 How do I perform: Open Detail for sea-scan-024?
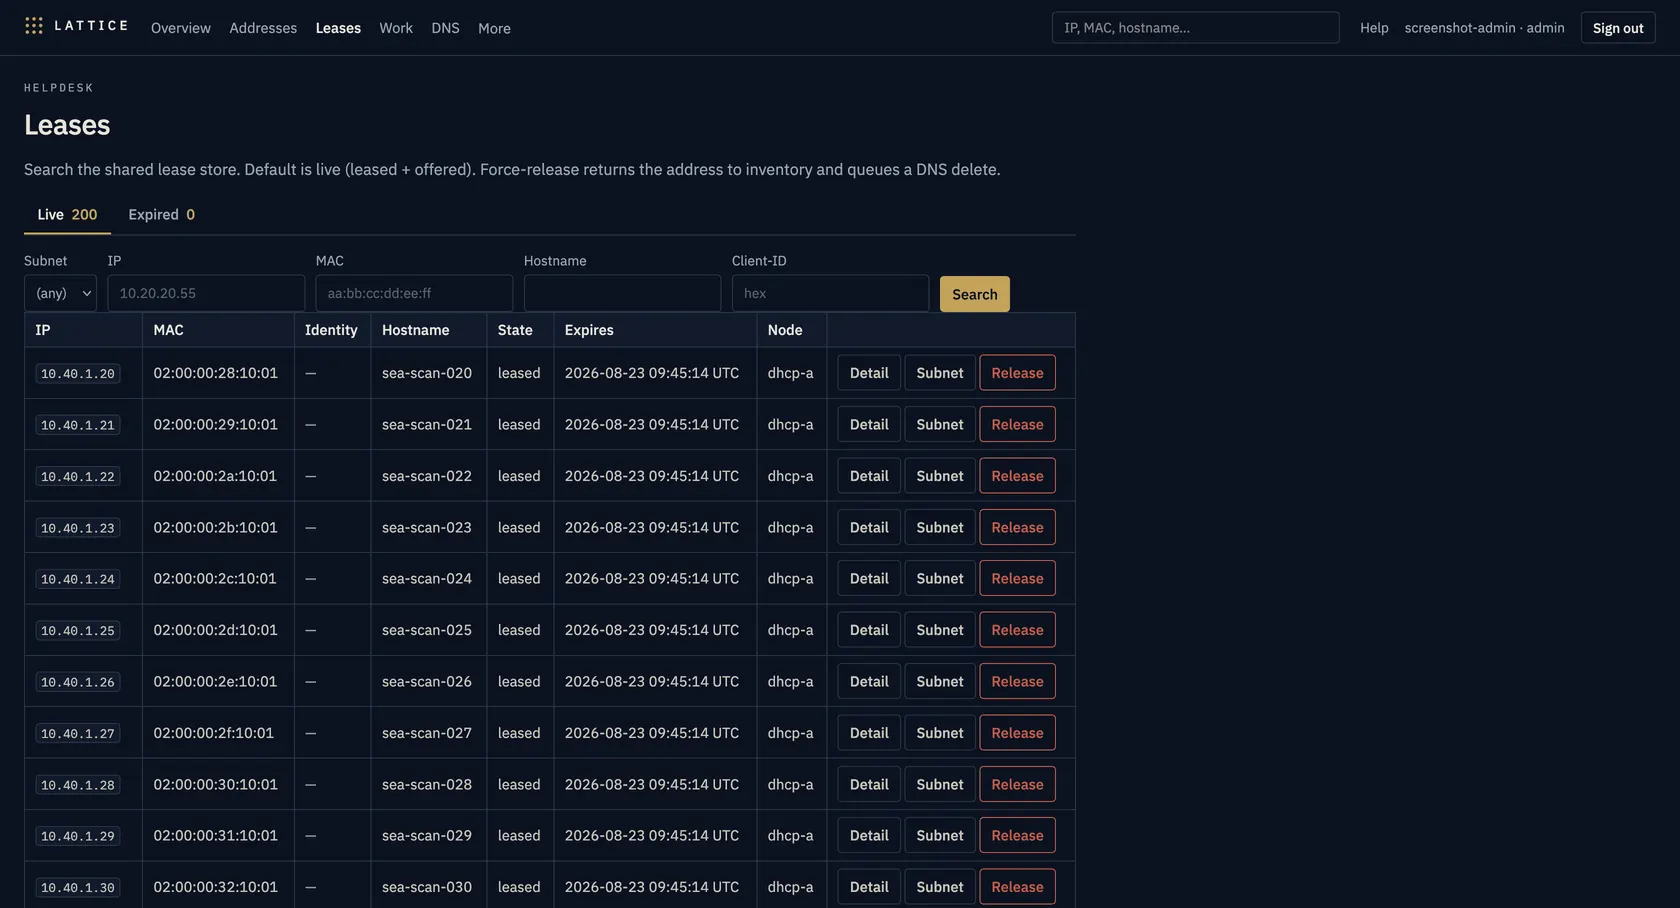pyautogui.click(x=869, y=578)
